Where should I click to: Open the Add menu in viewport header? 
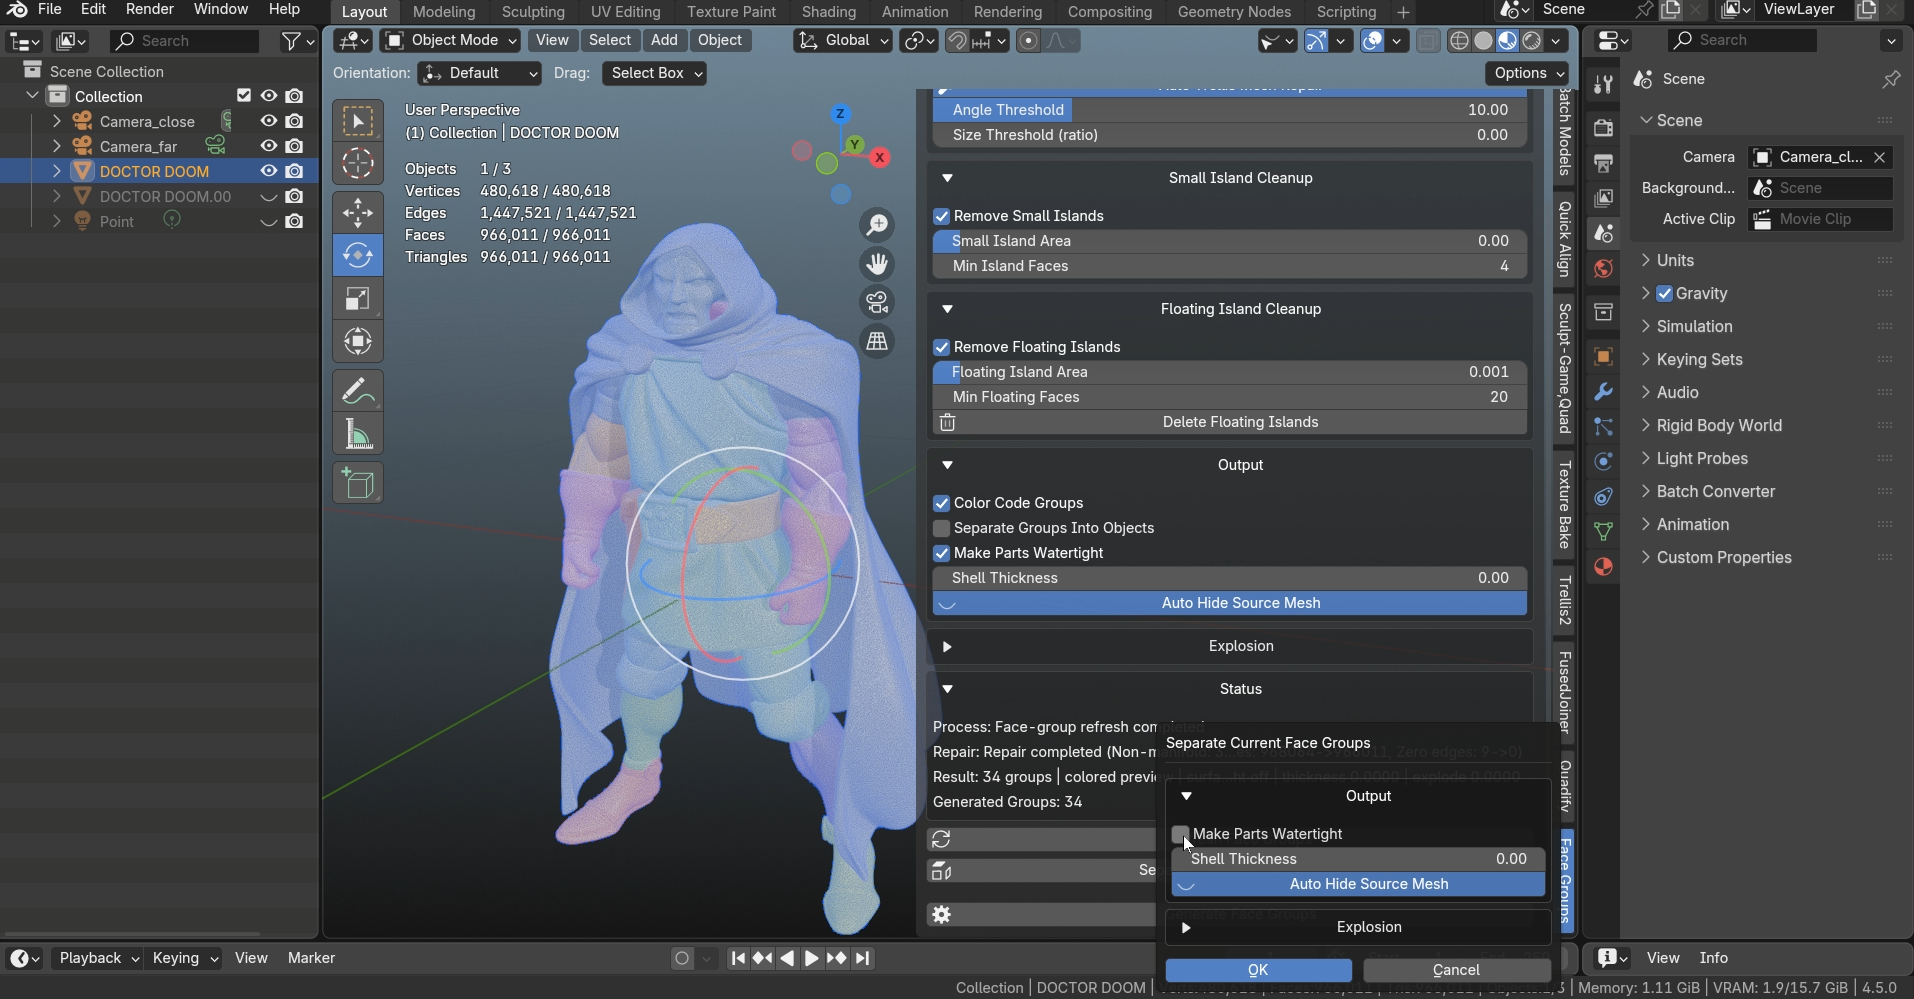click(664, 40)
